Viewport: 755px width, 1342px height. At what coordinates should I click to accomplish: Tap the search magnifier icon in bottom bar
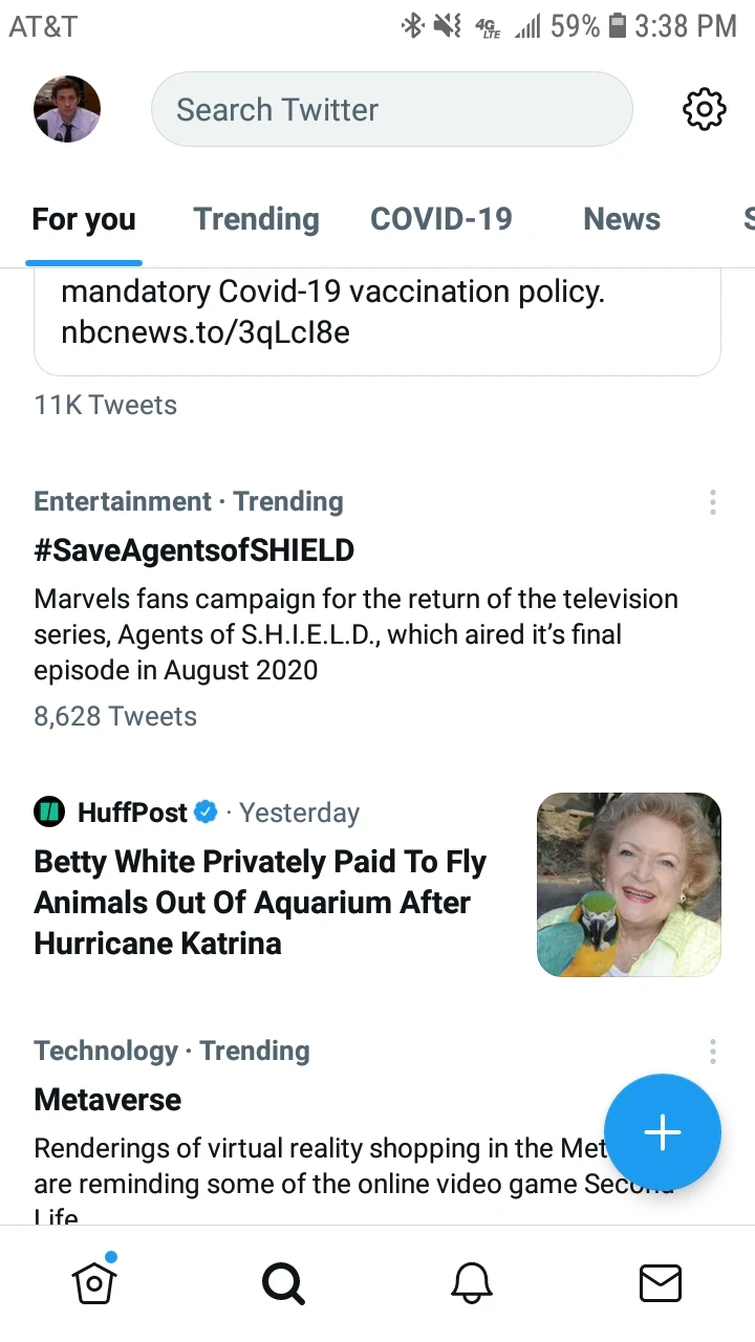283,1282
